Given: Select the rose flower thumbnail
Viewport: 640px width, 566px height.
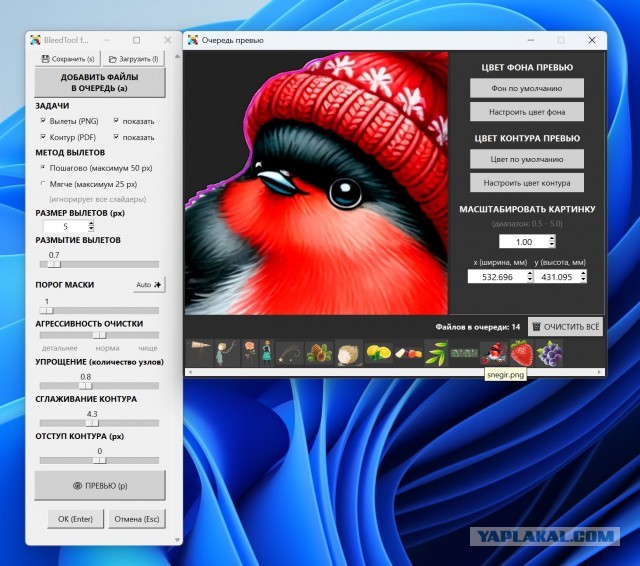Looking at the screenshot, I should pos(249,353).
